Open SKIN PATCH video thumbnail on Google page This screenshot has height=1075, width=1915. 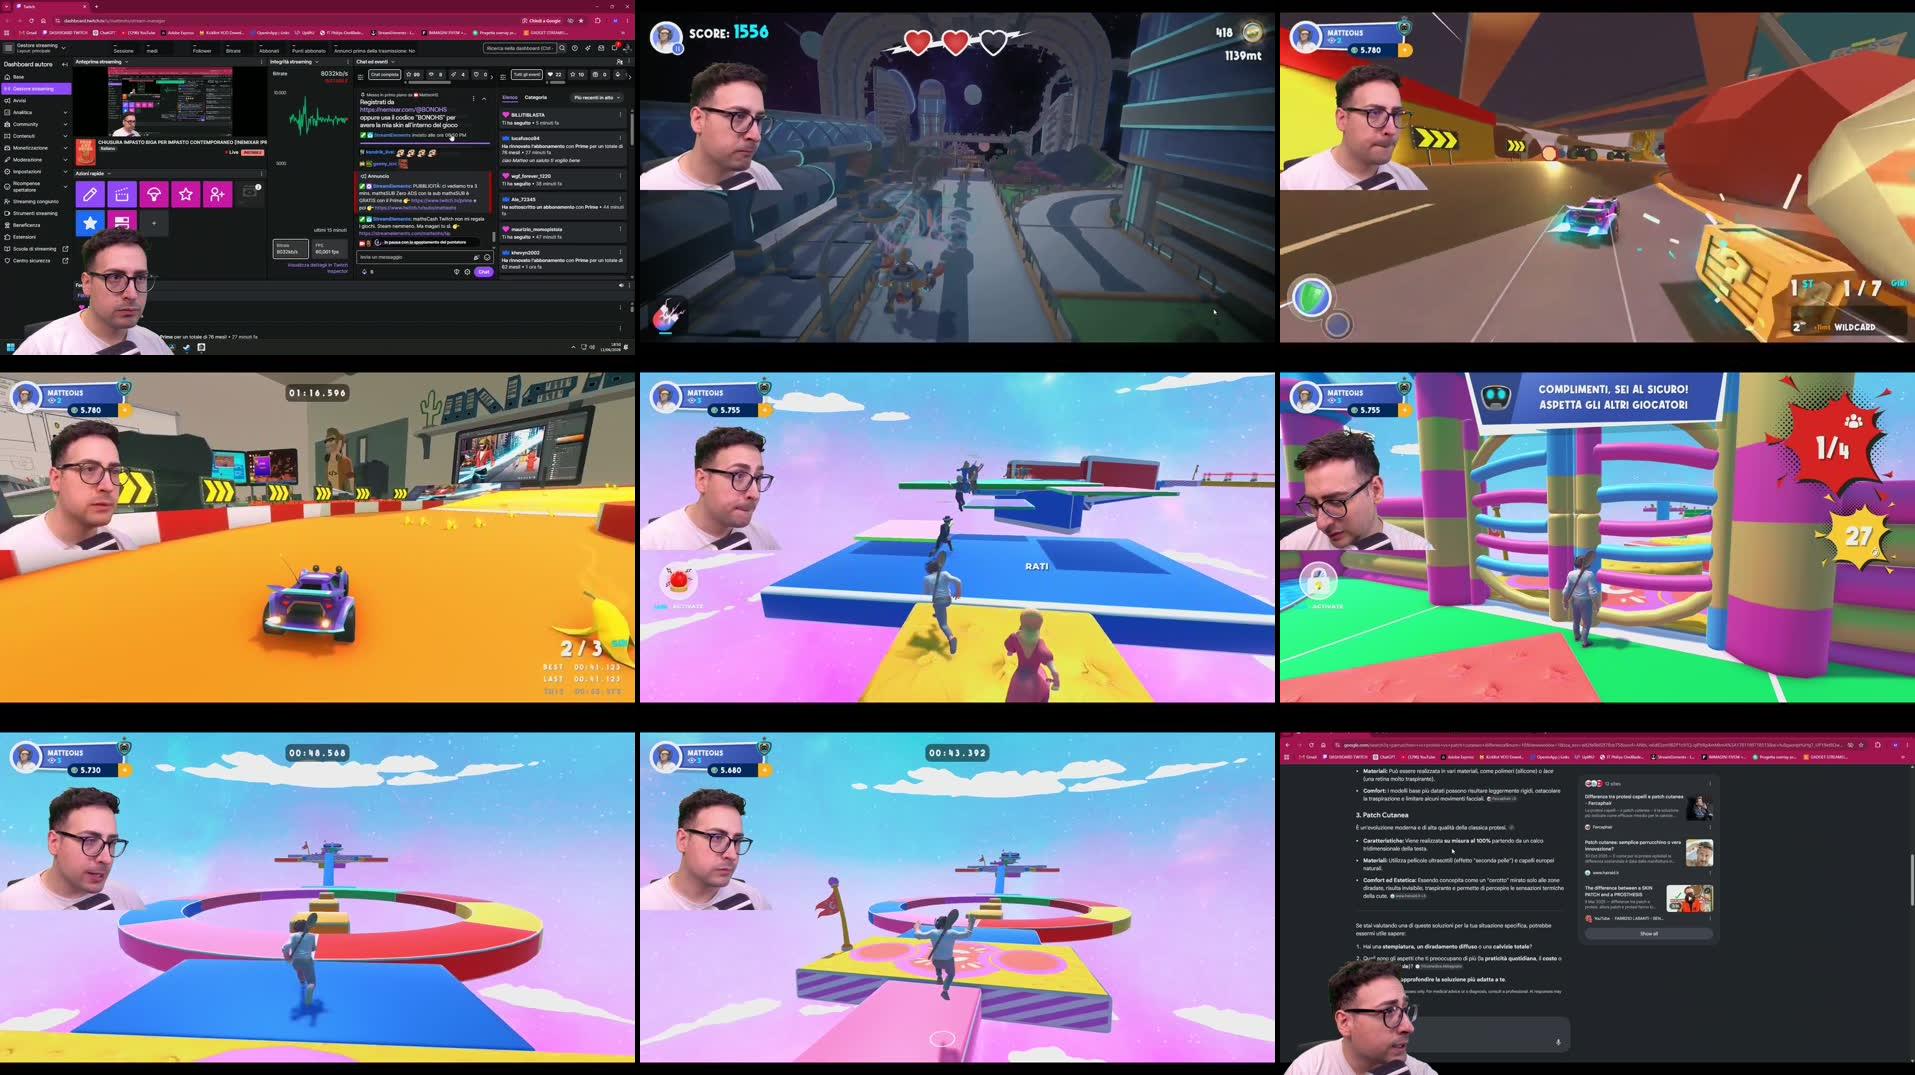(x=1689, y=898)
